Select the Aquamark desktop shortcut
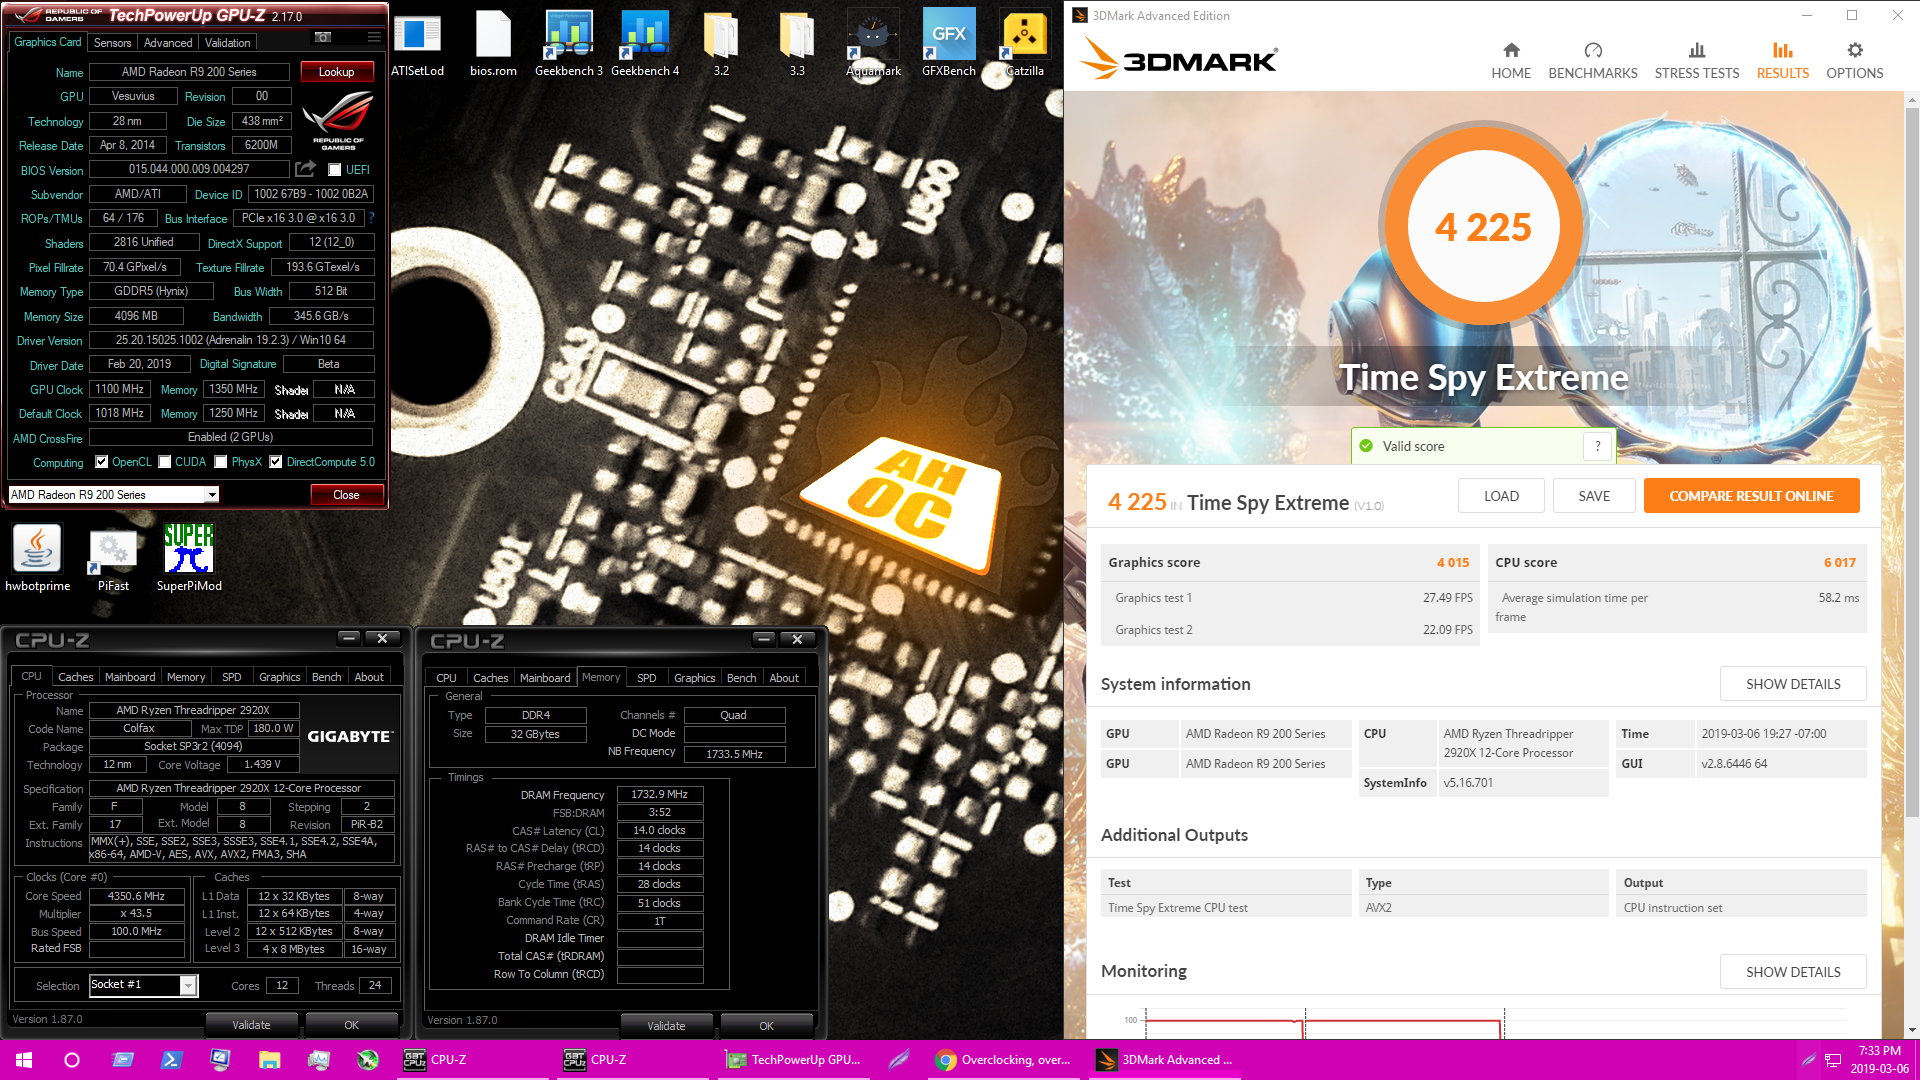Viewport: 1920px width, 1080px height. (873, 44)
